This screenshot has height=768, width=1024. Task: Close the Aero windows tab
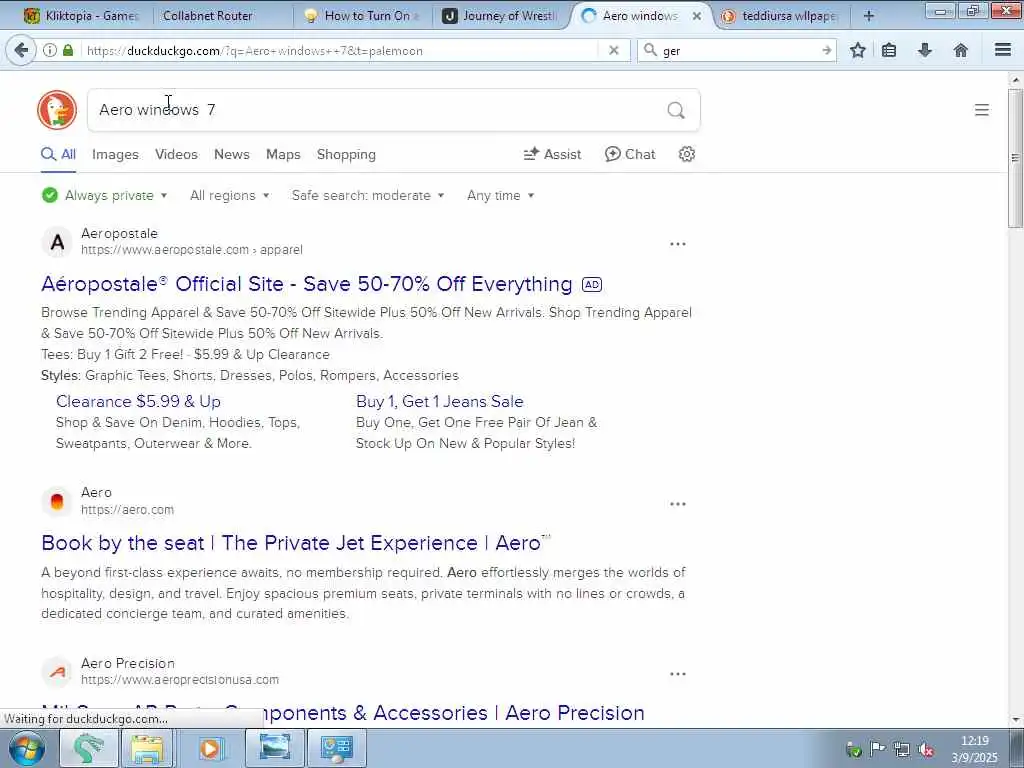pyautogui.click(x=696, y=16)
